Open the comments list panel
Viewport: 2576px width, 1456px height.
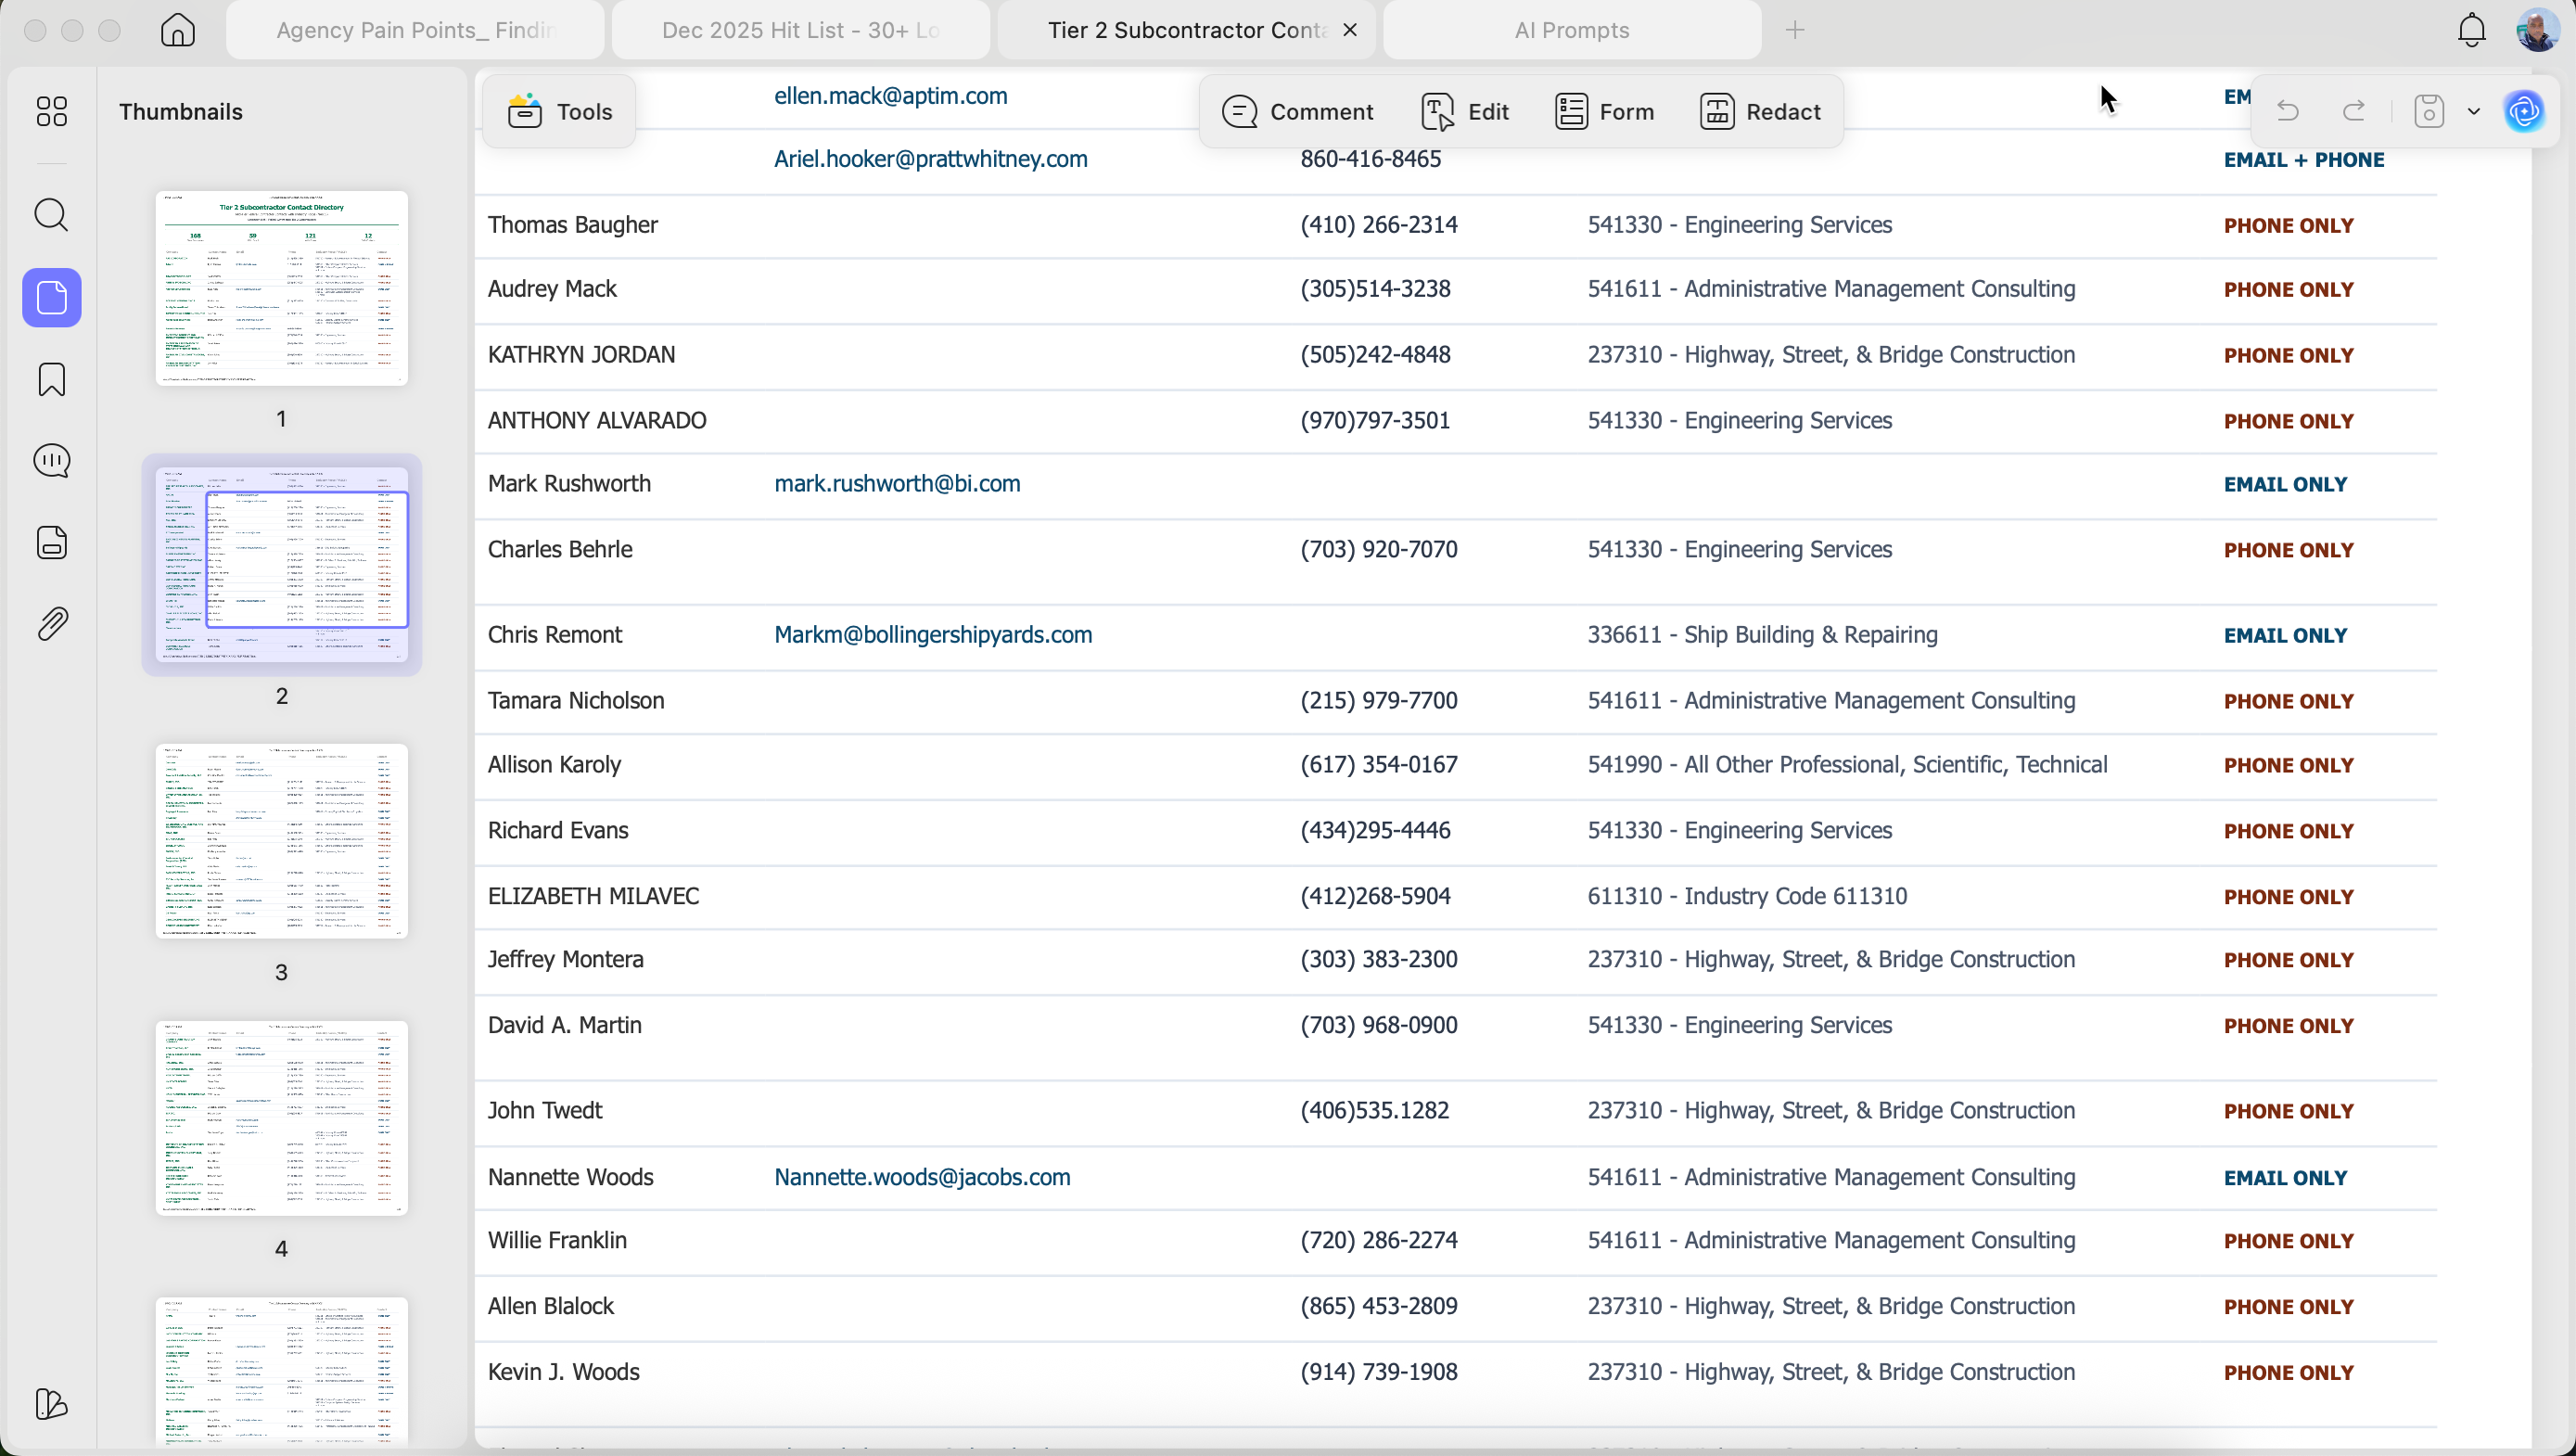(x=51, y=461)
